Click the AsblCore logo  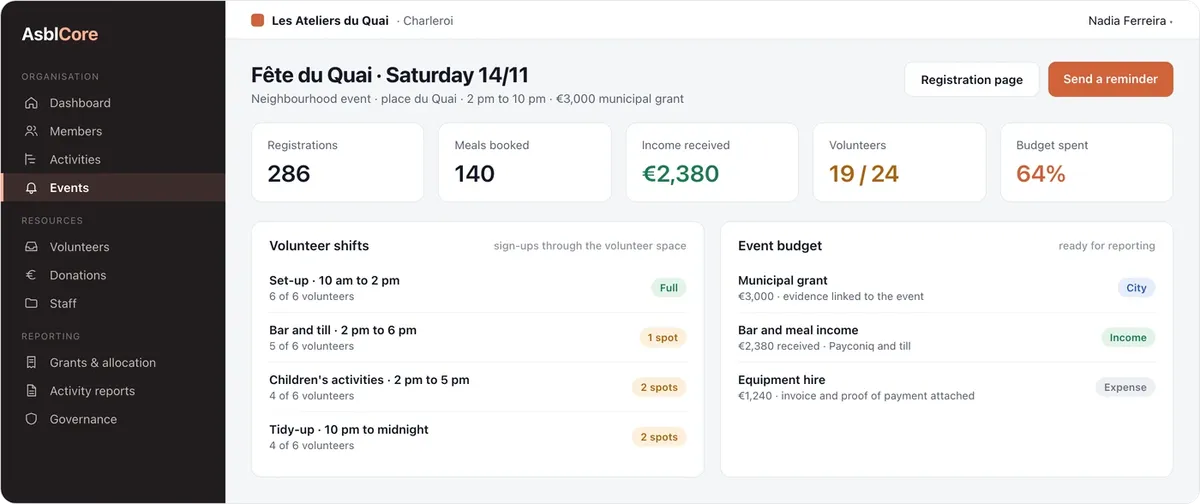click(x=60, y=34)
